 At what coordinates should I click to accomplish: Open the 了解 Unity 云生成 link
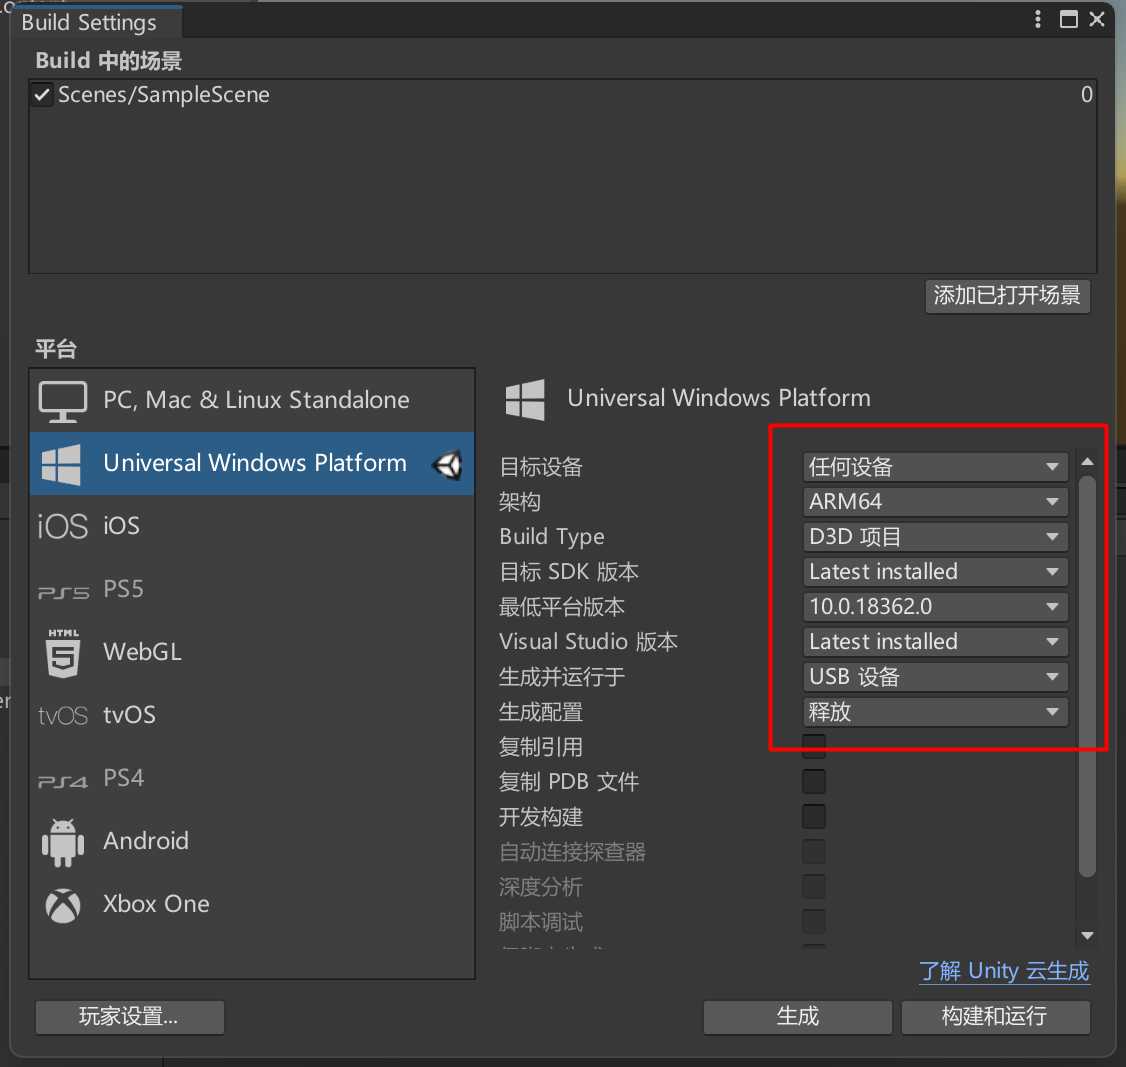(1004, 972)
